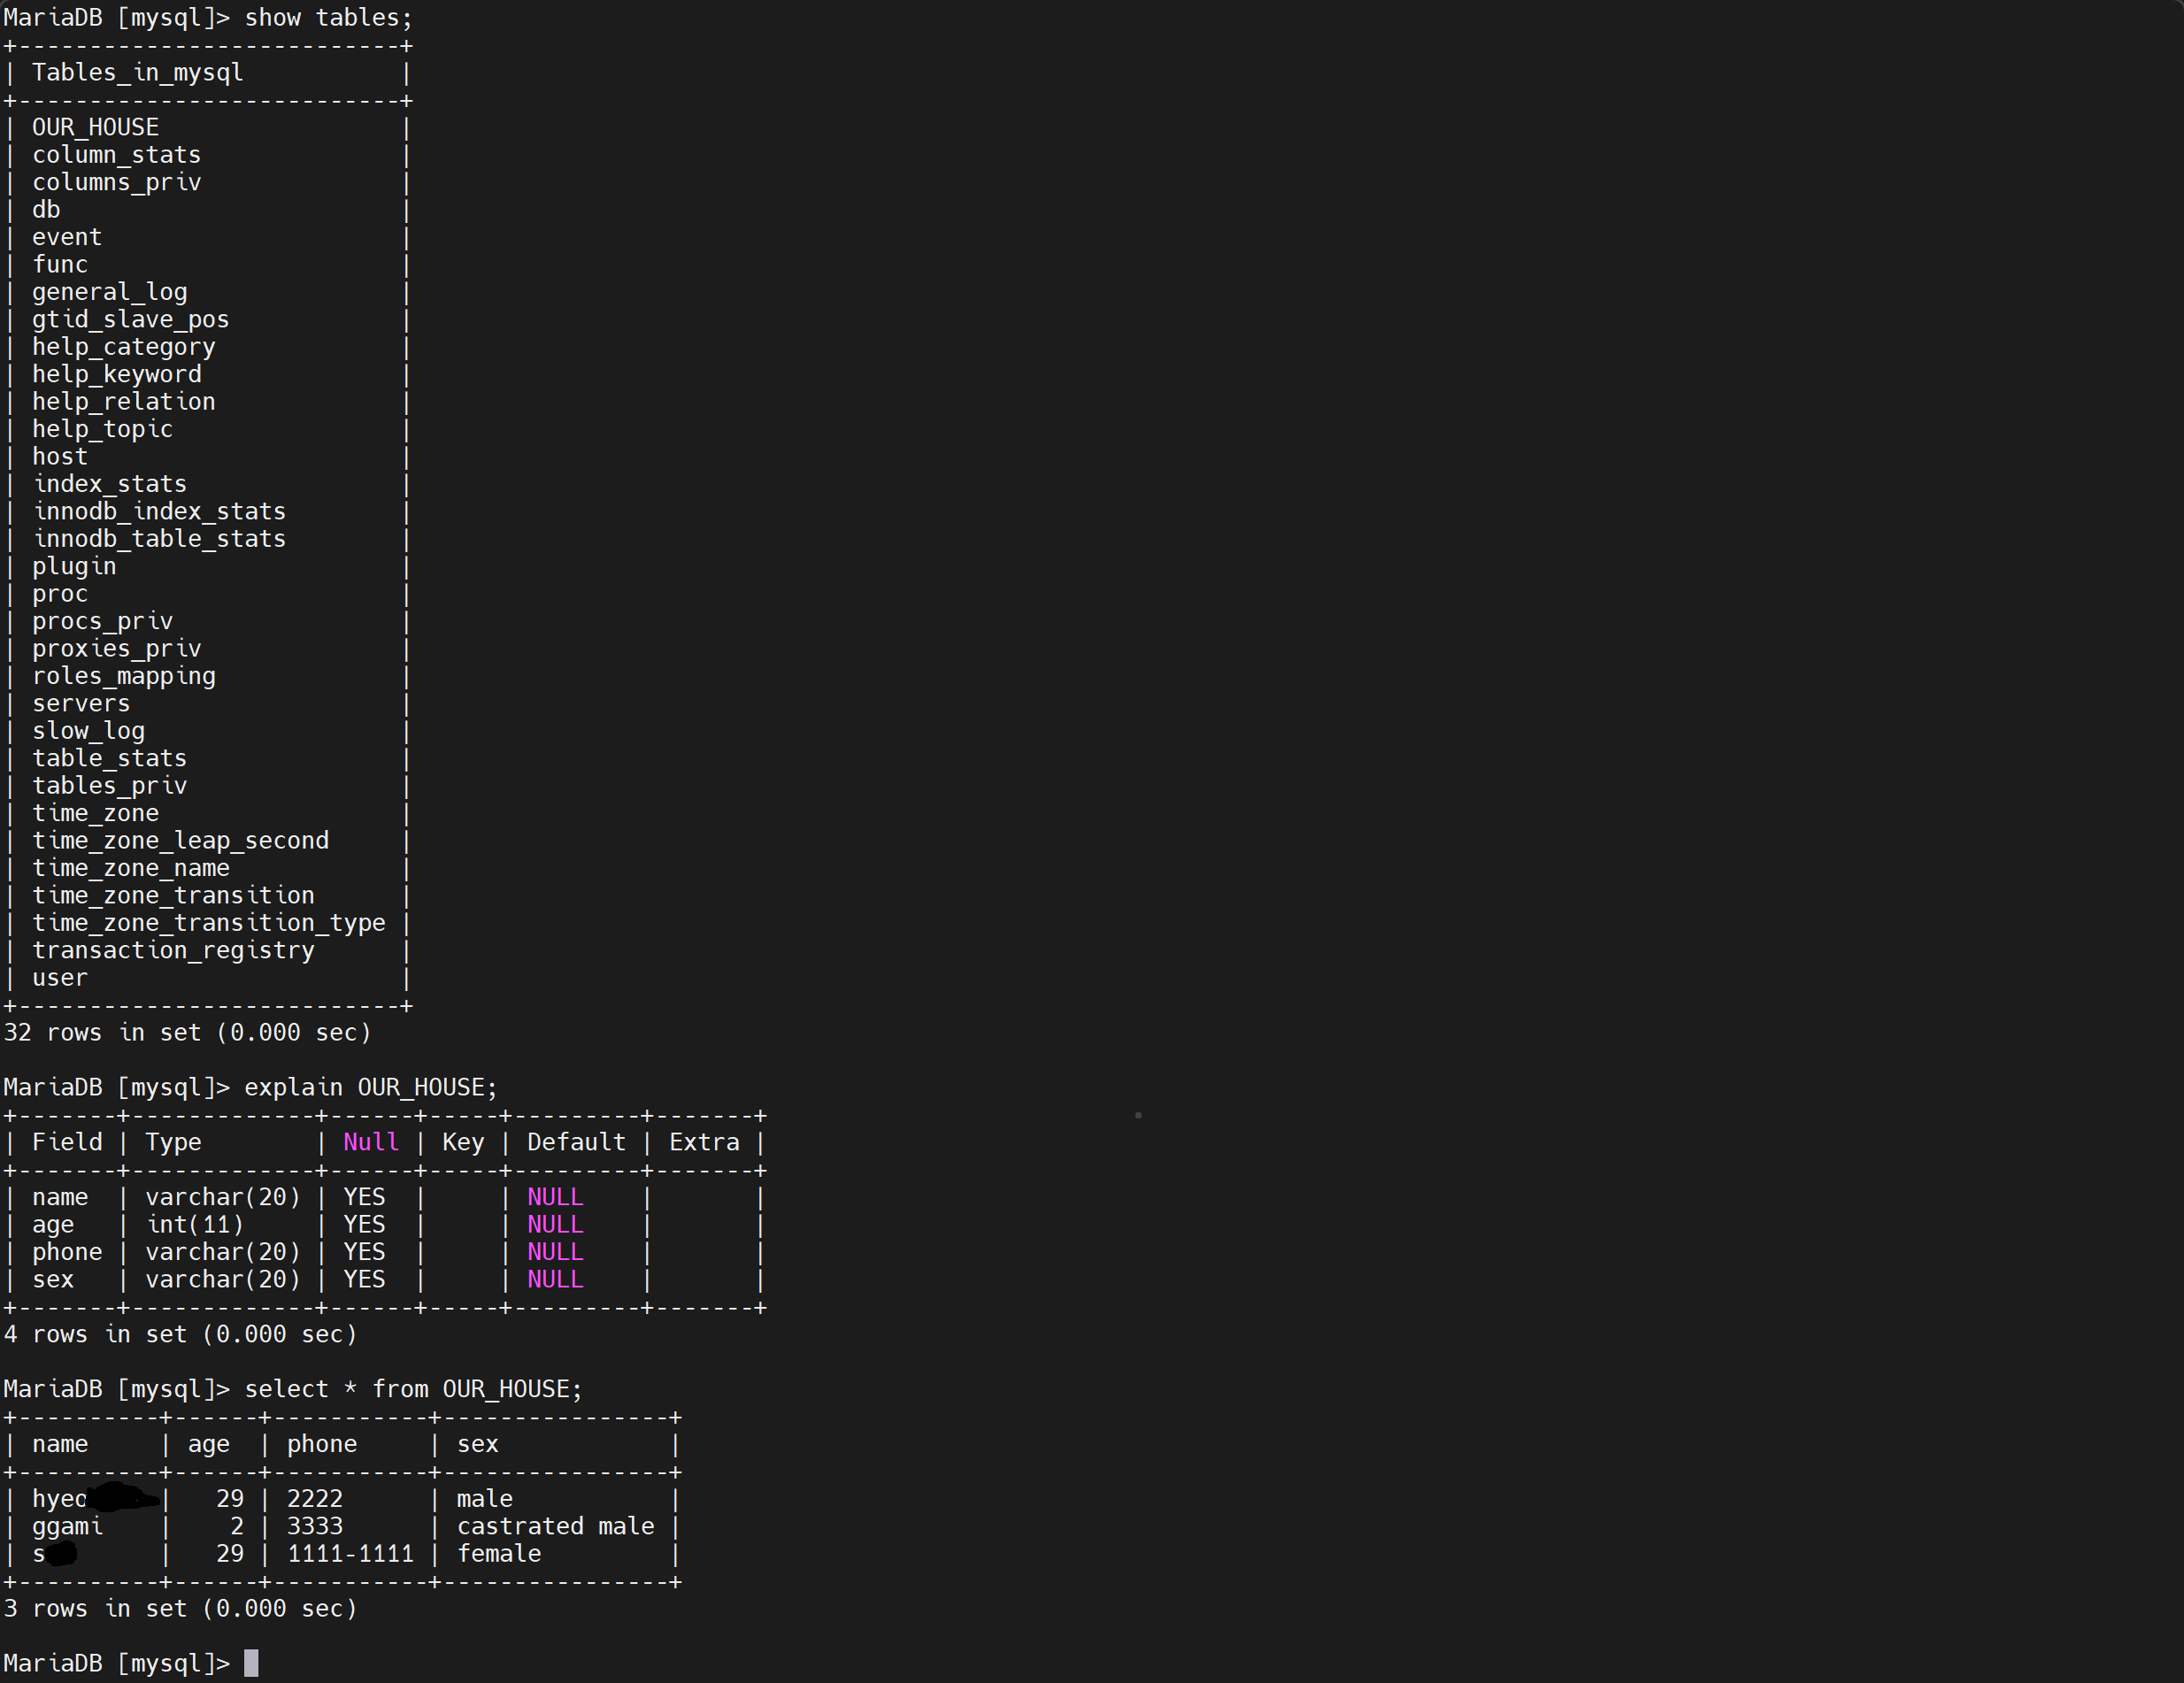Click the 'slow_log' entry
Viewport: 2184px width, 1683px height.
(88, 731)
